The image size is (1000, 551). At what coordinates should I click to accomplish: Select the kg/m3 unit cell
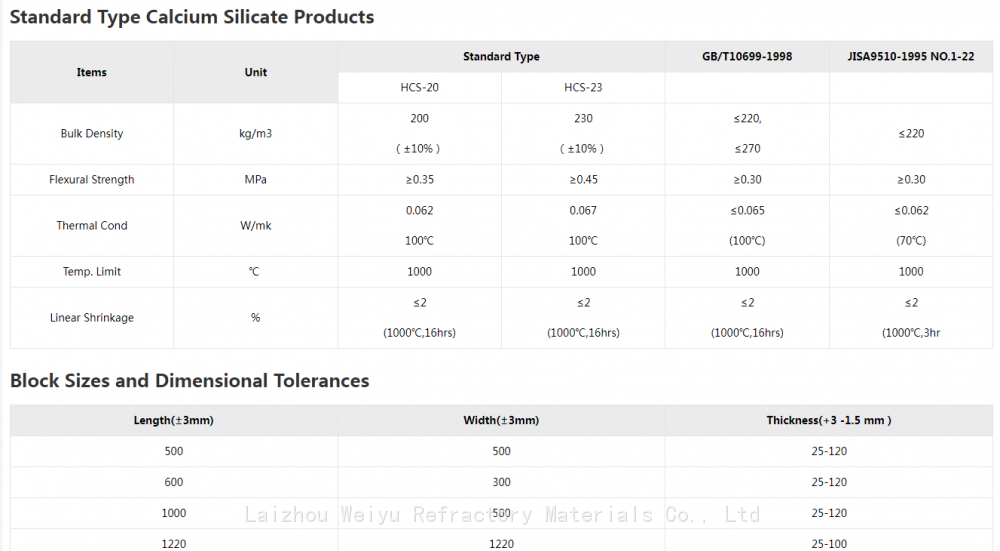click(x=256, y=134)
